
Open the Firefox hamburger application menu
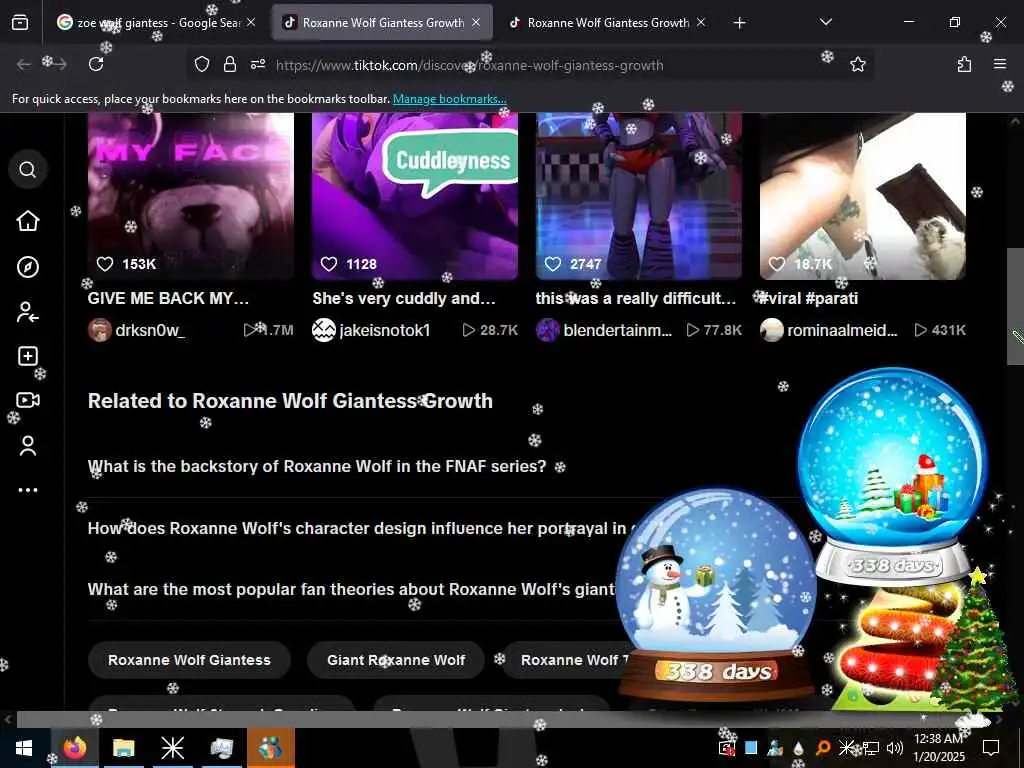click(x=1000, y=64)
